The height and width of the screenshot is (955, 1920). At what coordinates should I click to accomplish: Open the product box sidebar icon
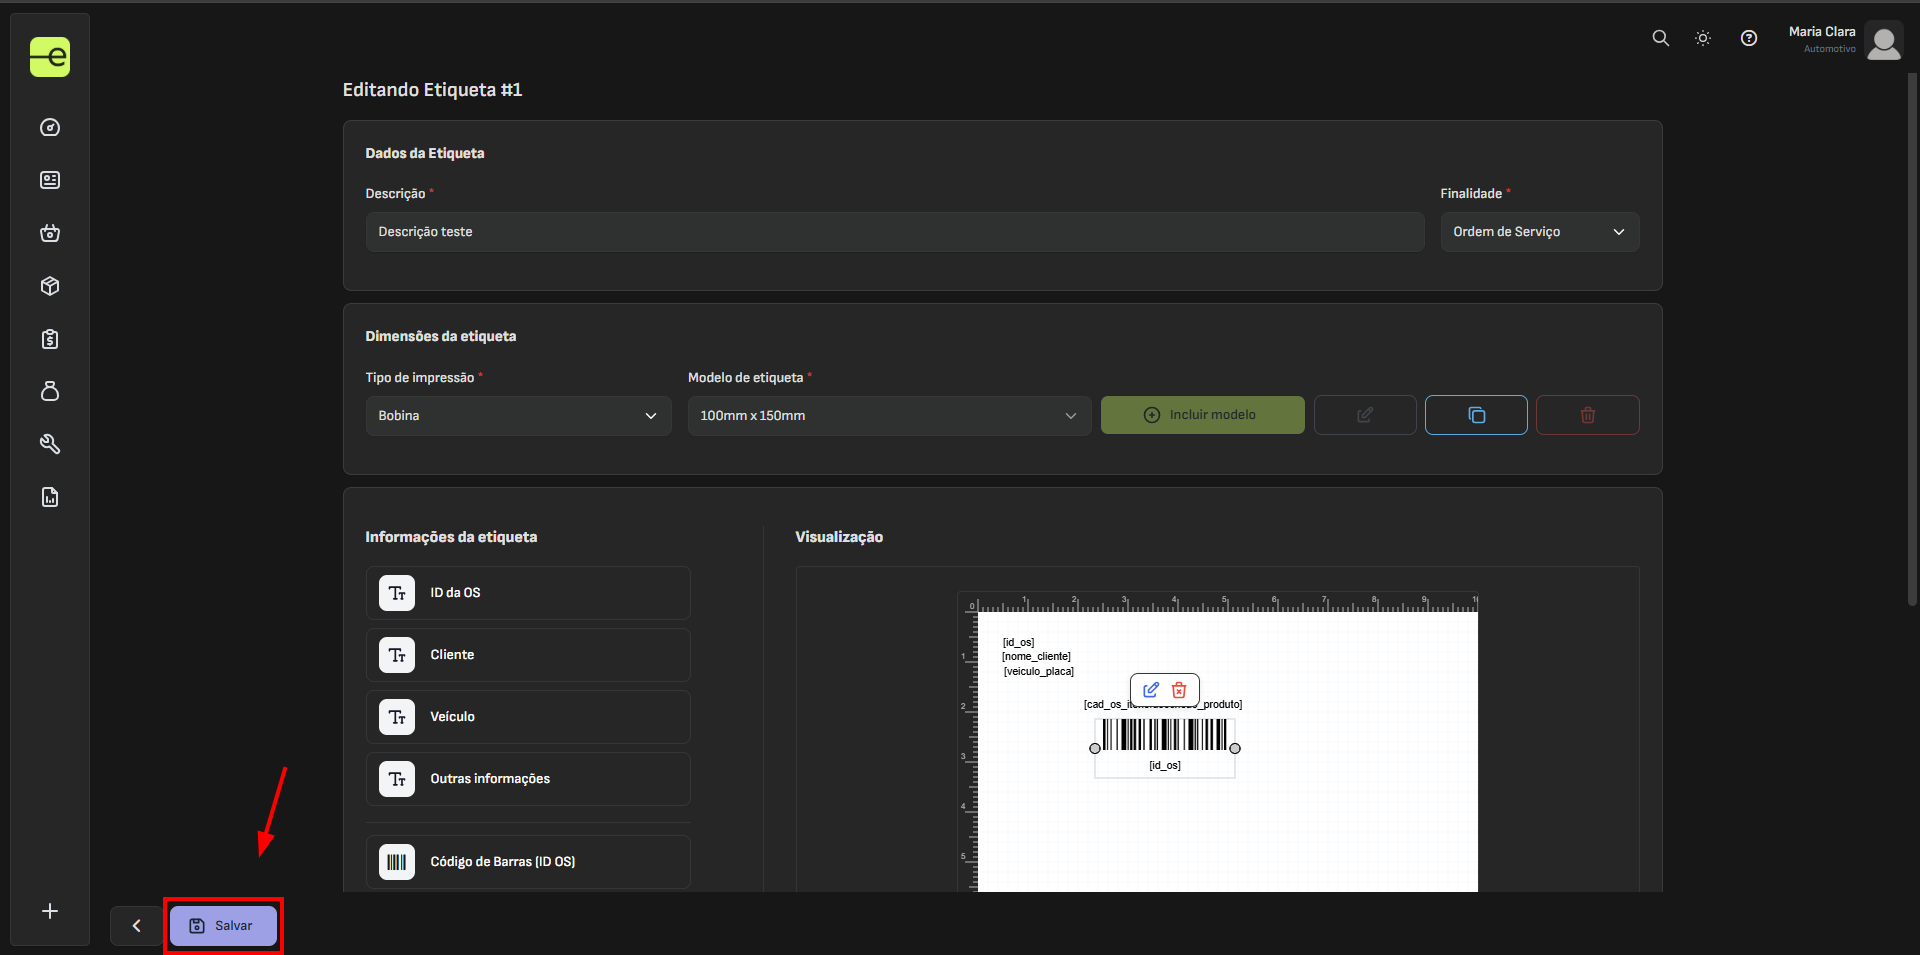coord(50,286)
